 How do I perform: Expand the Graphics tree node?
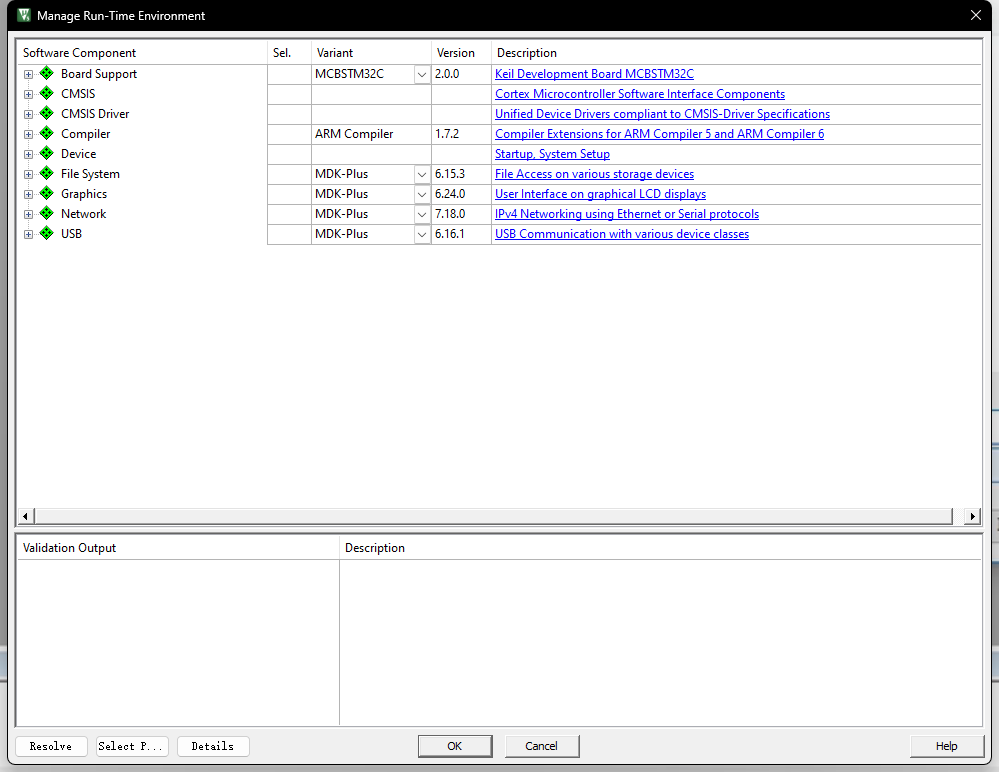point(28,194)
